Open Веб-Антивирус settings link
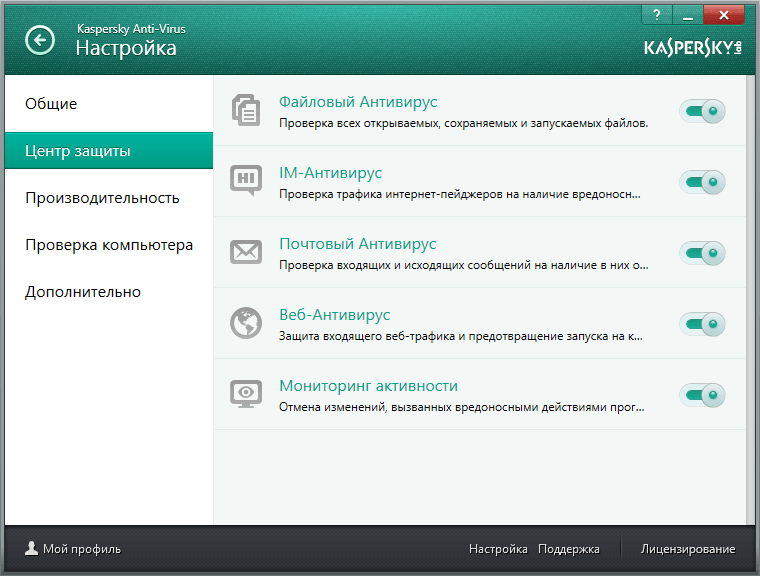760x576 pixels. [x=334, y=315]
